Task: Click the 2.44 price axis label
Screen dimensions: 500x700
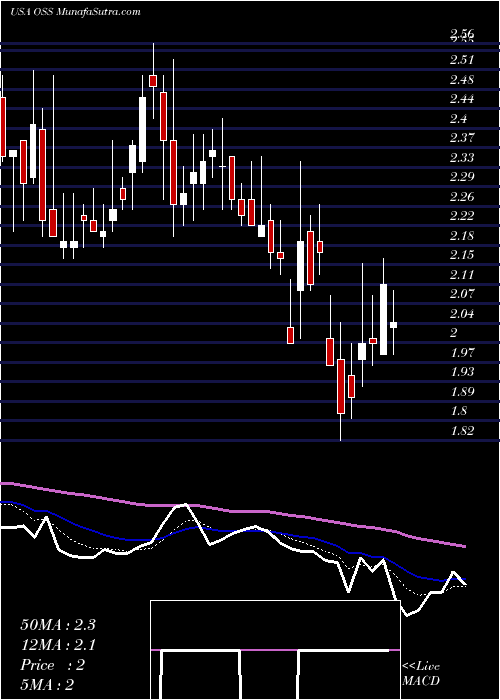Action: click(462, 99)
